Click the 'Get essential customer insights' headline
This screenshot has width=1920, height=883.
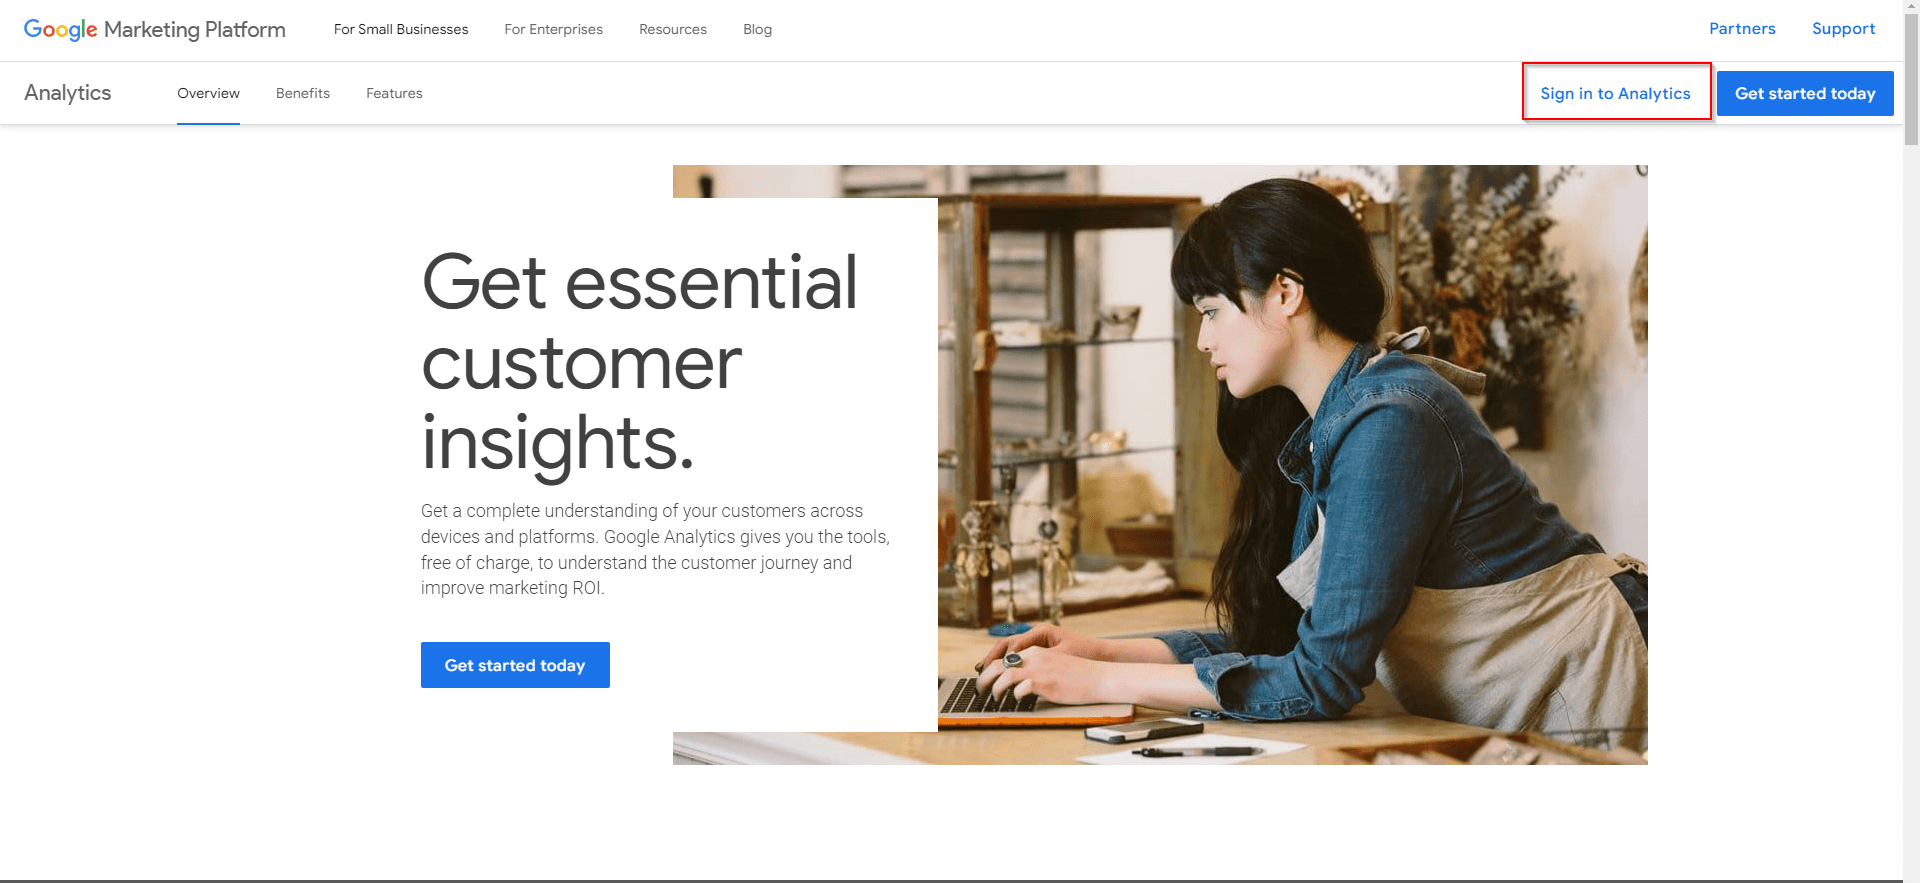pos(639,362)
